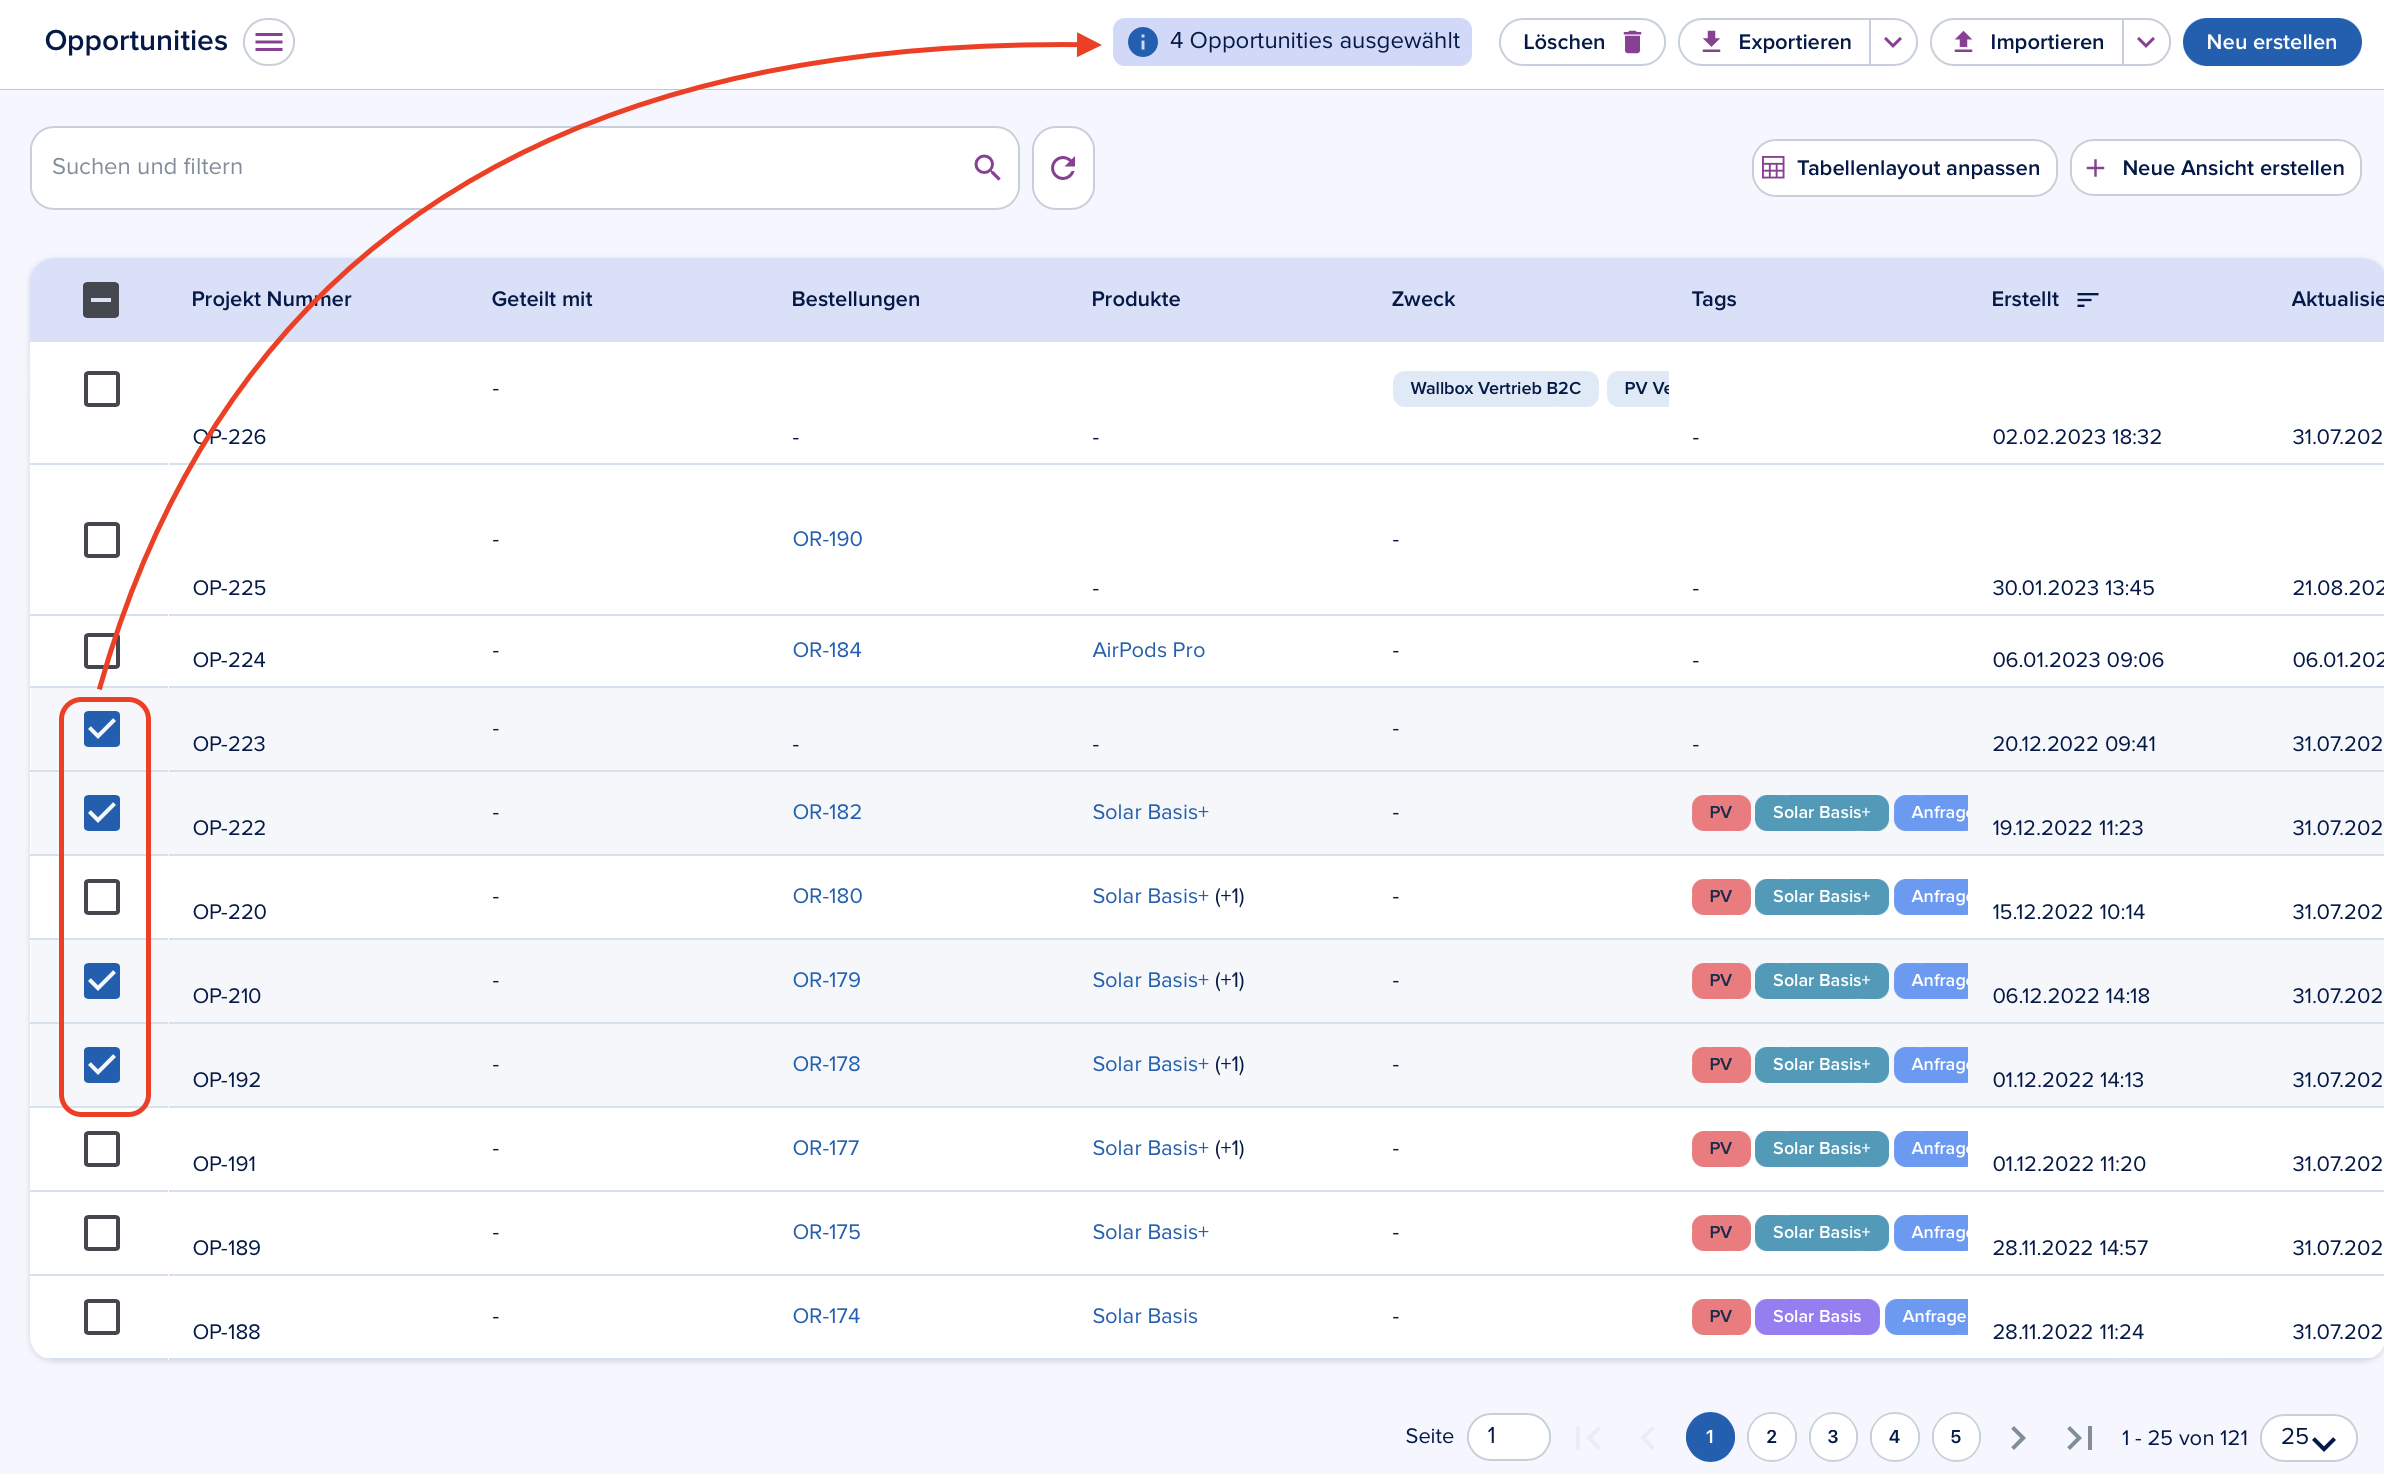Uncheck the OP-223 row checkbox
This screenshot has height=1474, width=2384.
[x=101, y=728]
